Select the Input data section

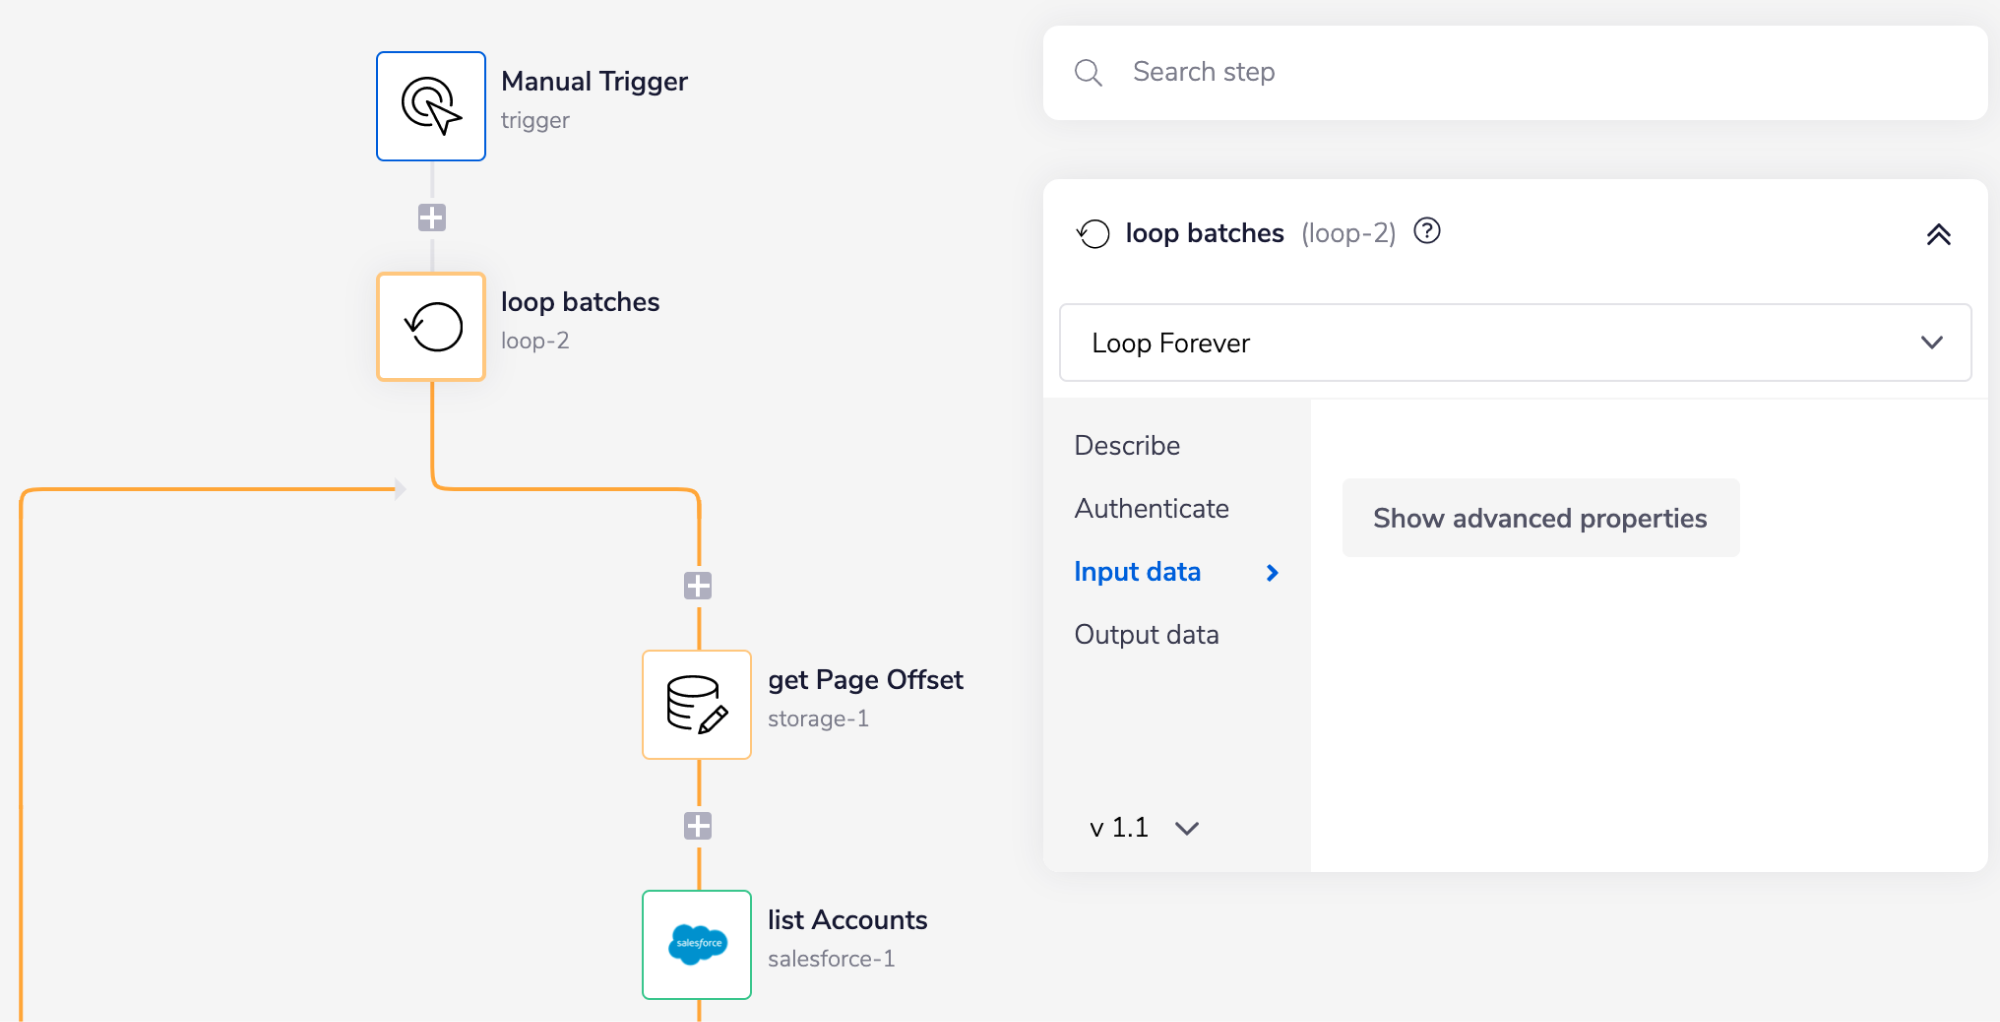coord(1137,571)
